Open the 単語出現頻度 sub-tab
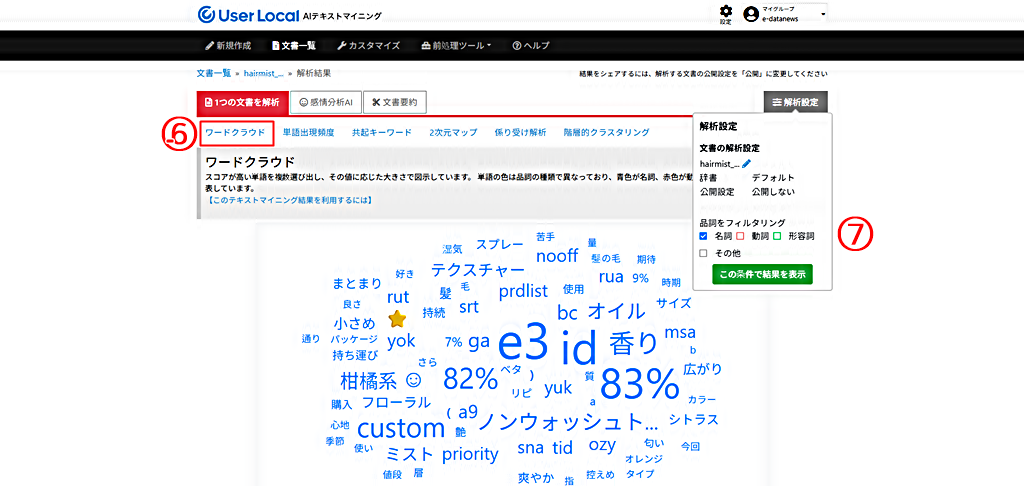The image size is (1024, 486). click(x=308, y=132)
